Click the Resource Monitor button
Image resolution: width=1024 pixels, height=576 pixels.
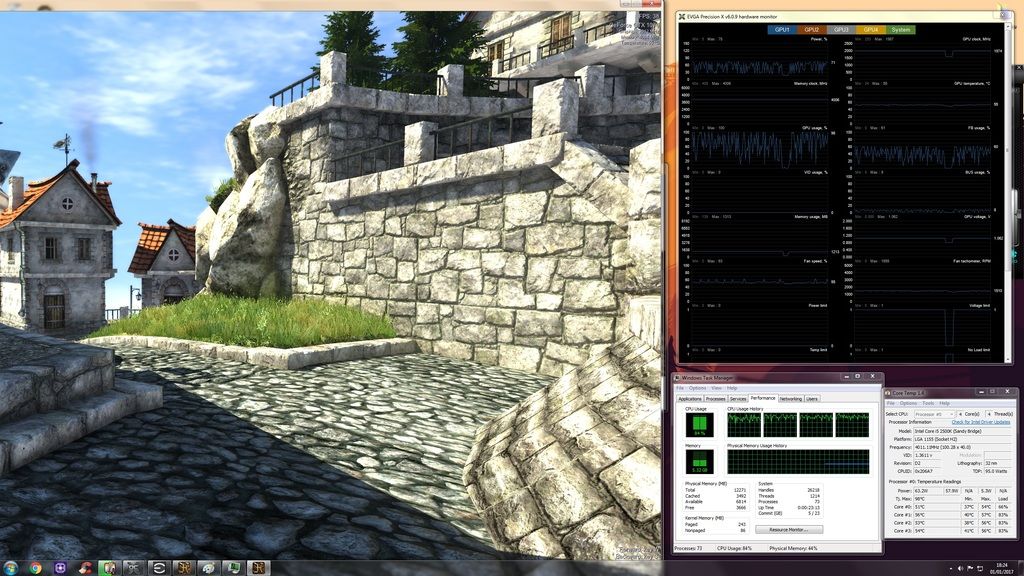(x=789, y=530)
